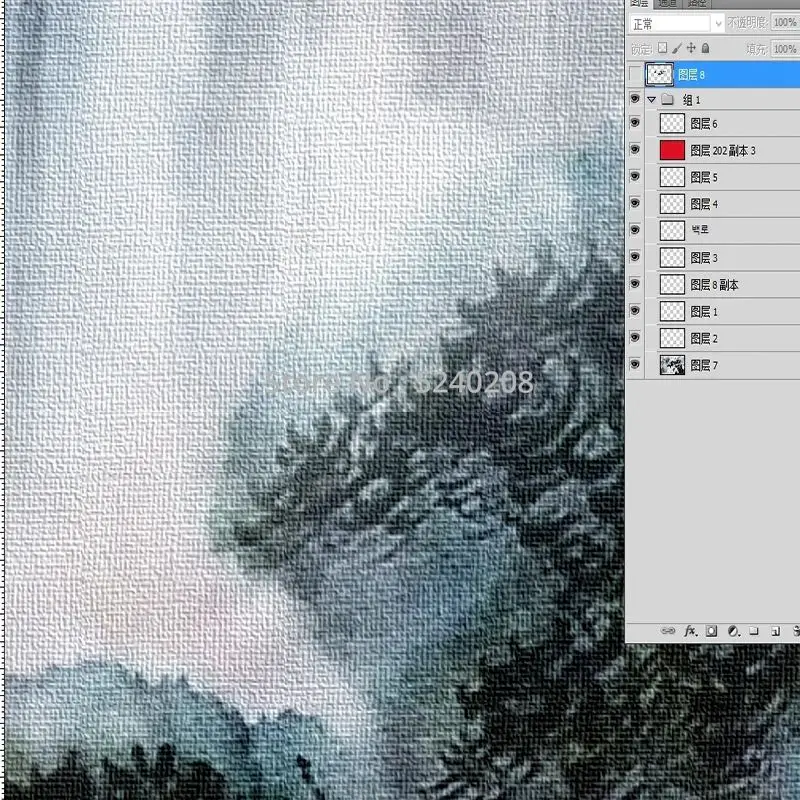The width and height of the screenshot is (800, 800).
Task: Create new fill or adjustment layer
Action: [733, 631]
